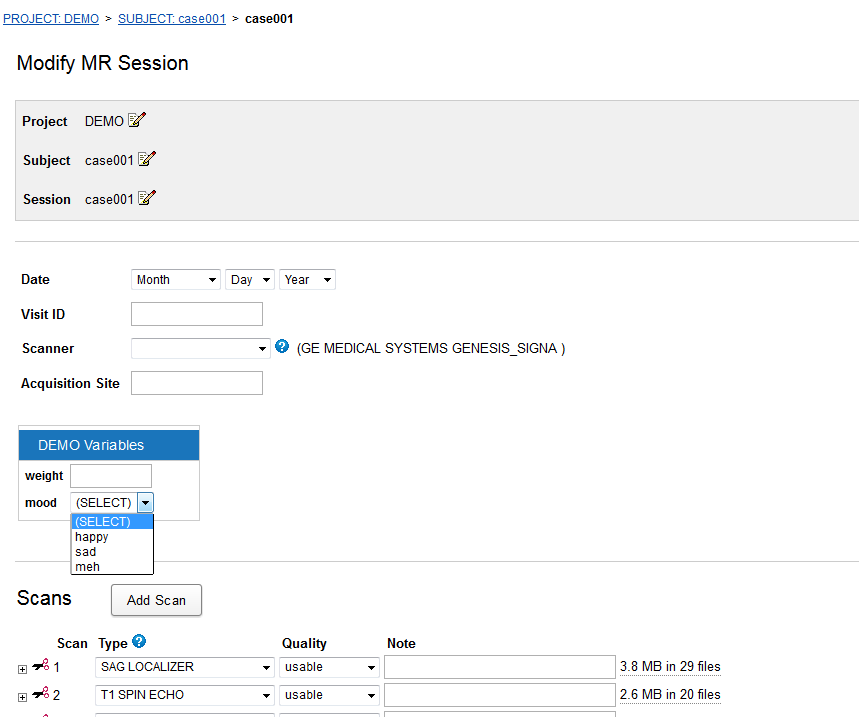859x717 pixels.
Task: Follow the PROJECT: DEMO breadcrumb link
Action: (51, 19)
